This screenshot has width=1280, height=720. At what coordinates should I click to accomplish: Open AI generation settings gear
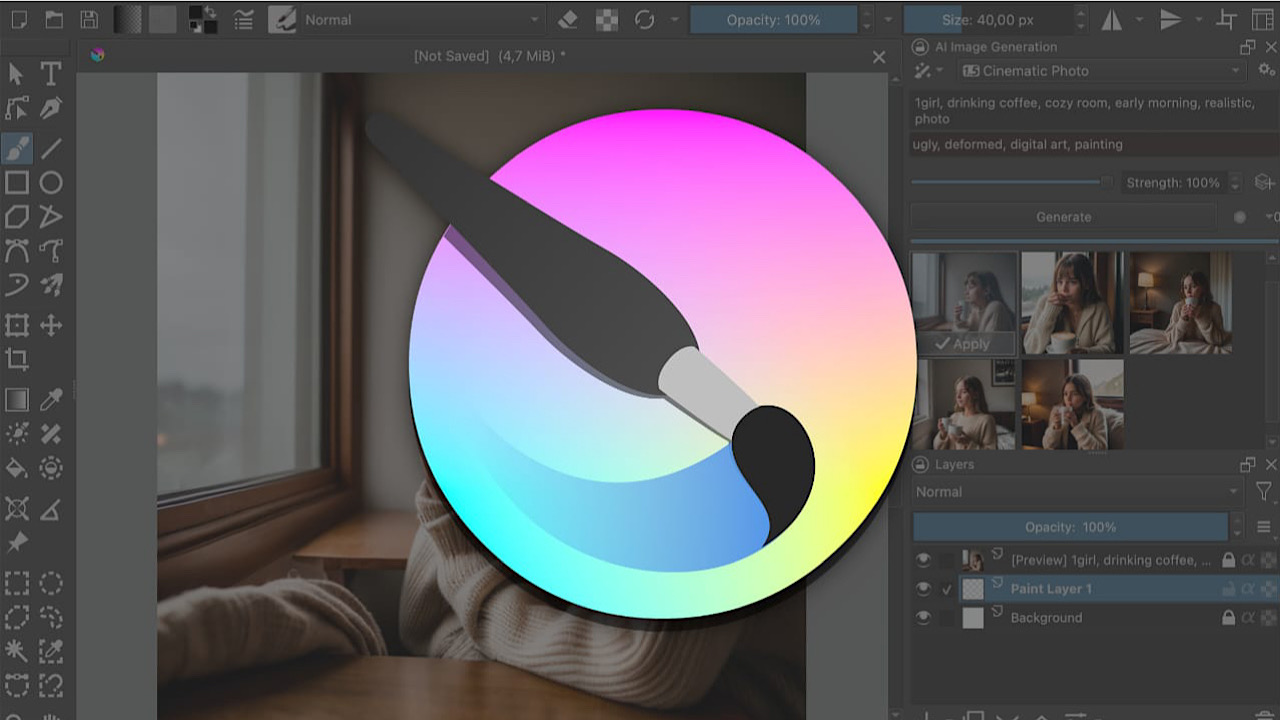[1266, 70]
